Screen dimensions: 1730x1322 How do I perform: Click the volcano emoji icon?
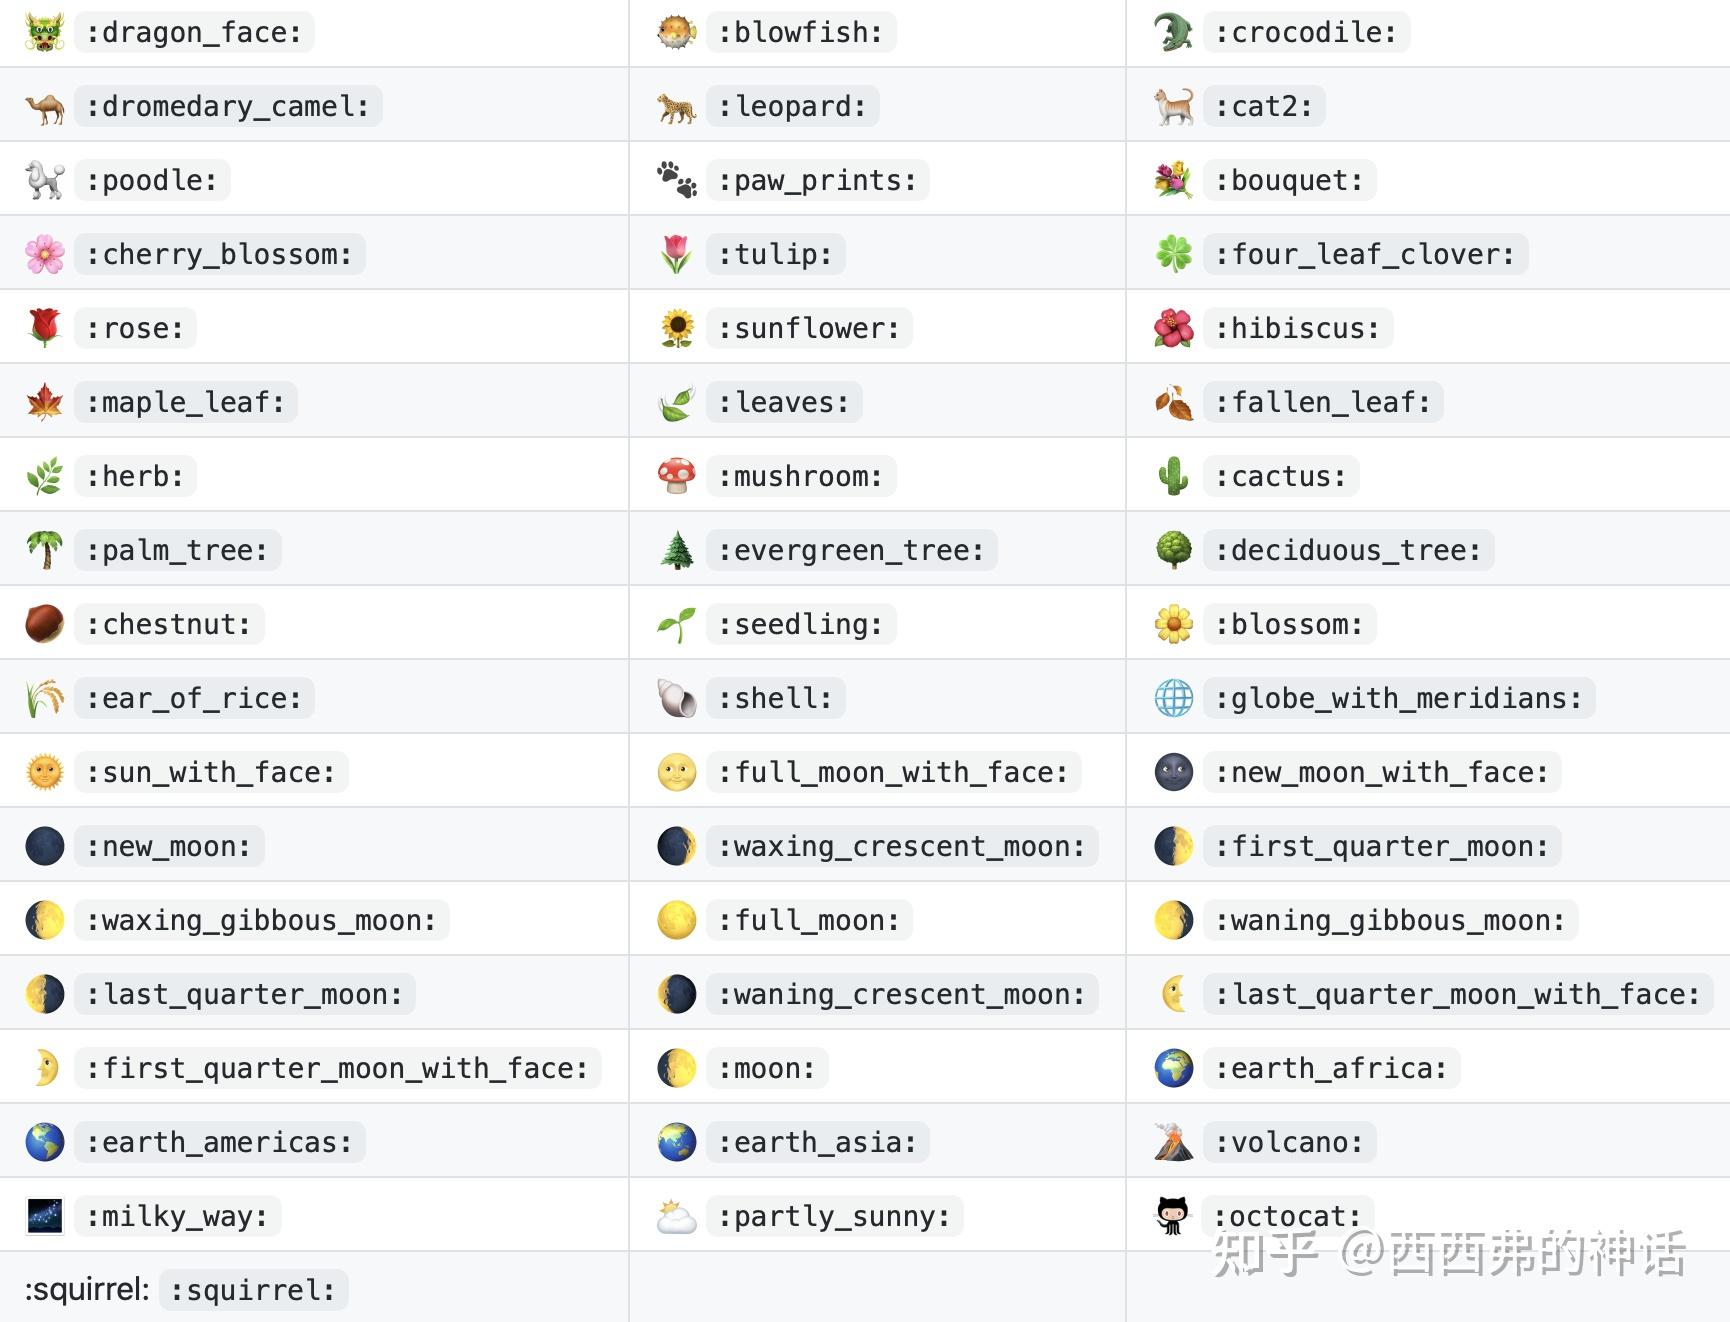click(1173, 1142)
